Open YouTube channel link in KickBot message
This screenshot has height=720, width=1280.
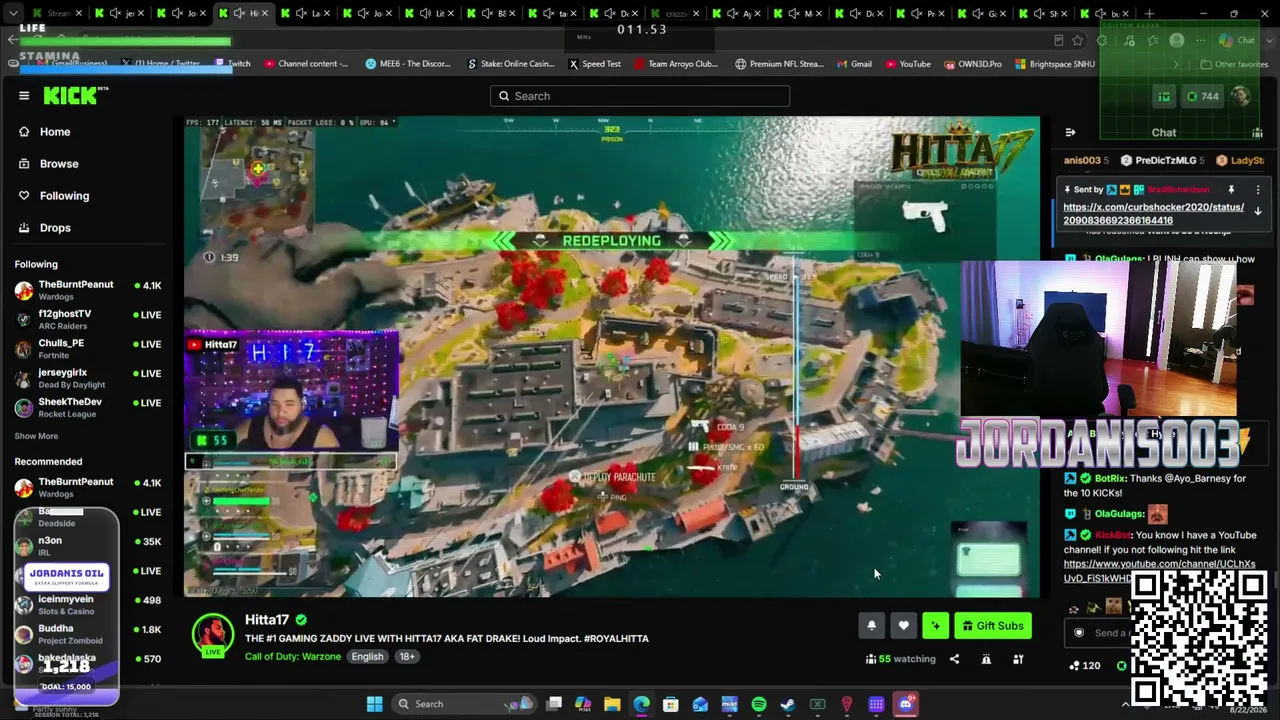pyautogui.click(x=1159, y=570)
